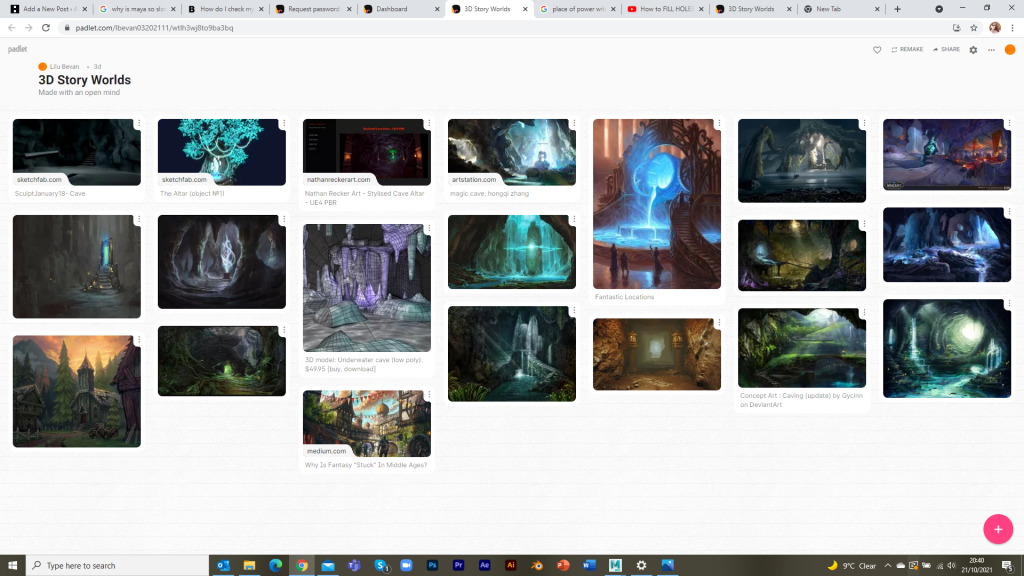Open Zoom from the taskbar
Image resolution: width=1024 pixels, height=576 pixels.
coord(406,566)
